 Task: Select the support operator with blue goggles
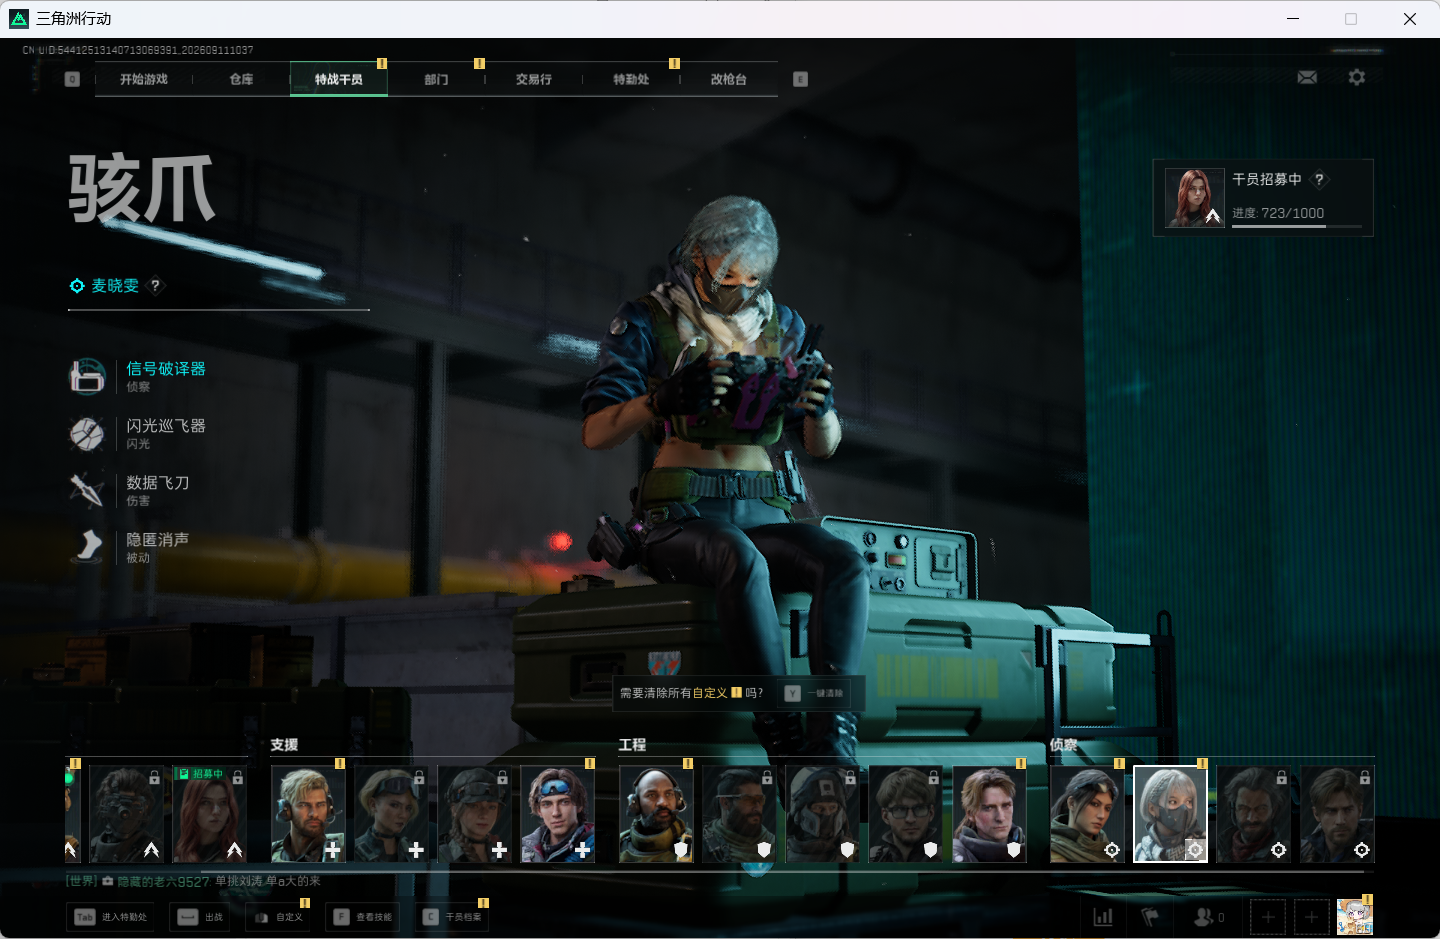point(558,814)
